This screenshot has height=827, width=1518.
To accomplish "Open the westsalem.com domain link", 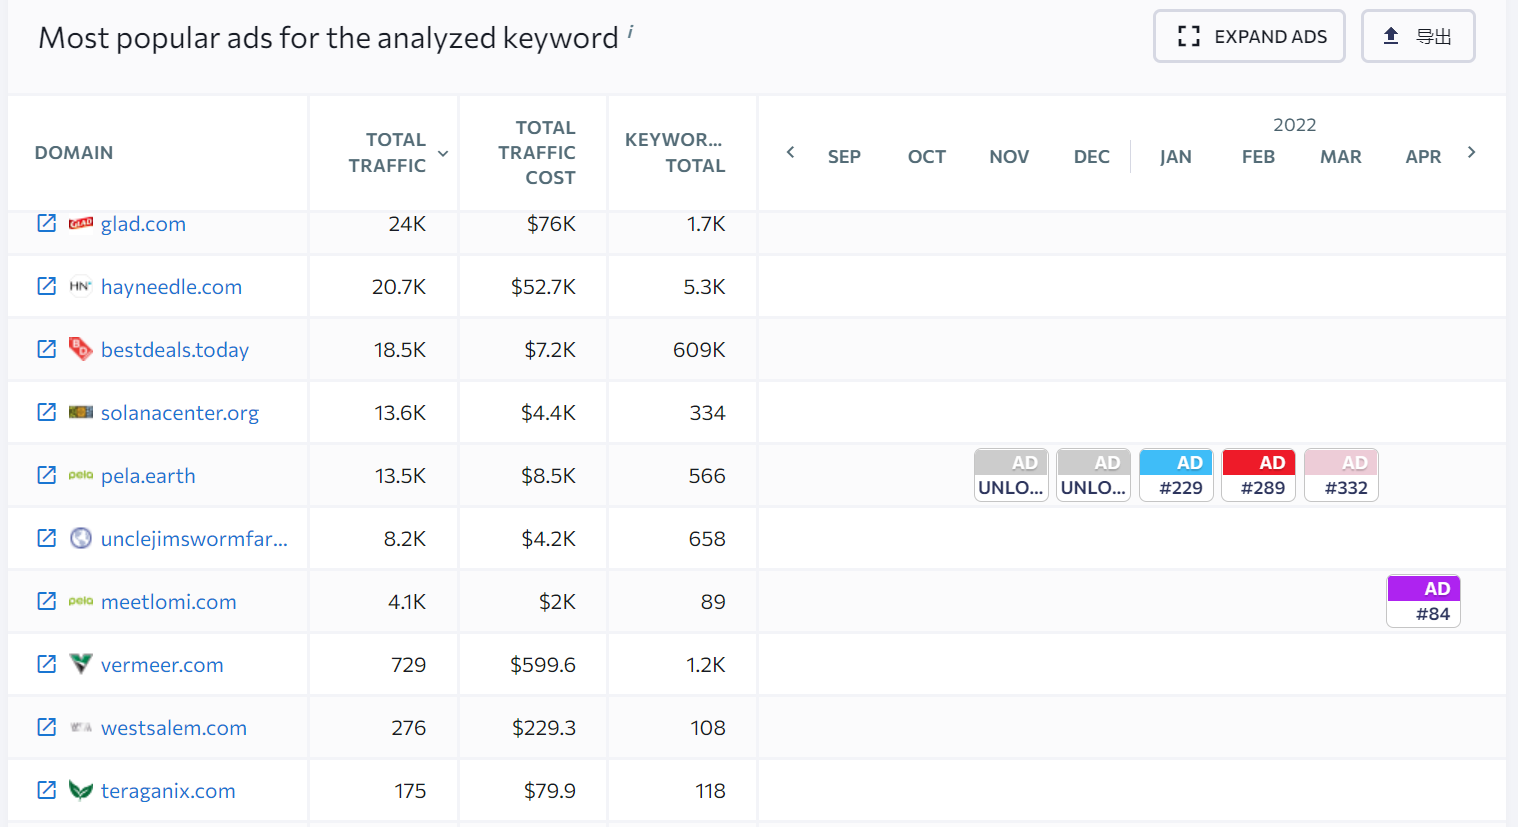I will pyautogui.click(x=174, y=728).
